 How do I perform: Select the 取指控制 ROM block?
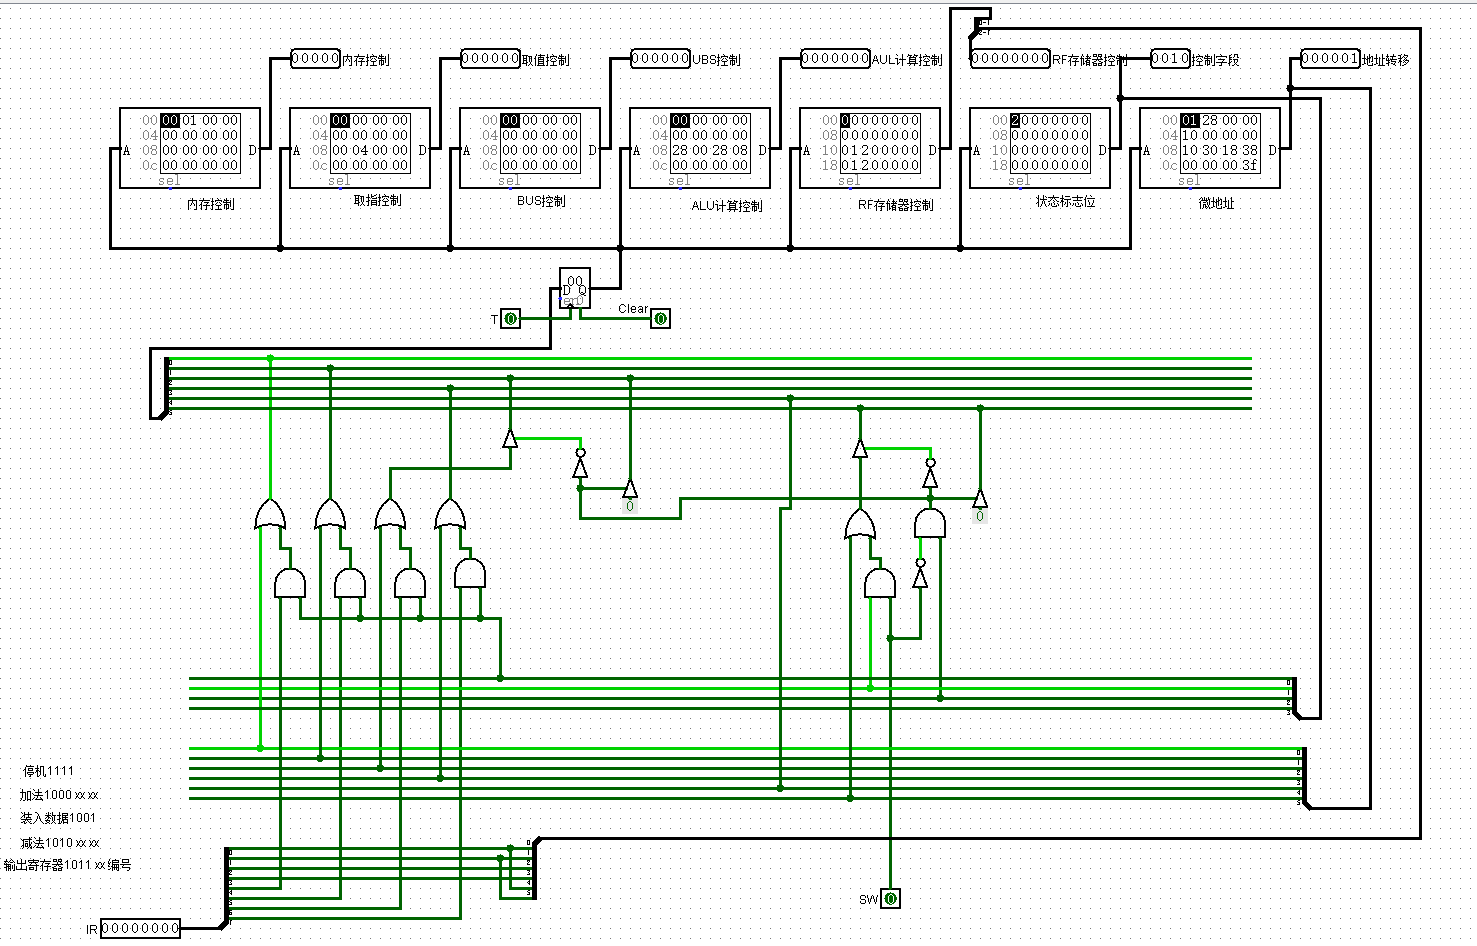point(360,148)
